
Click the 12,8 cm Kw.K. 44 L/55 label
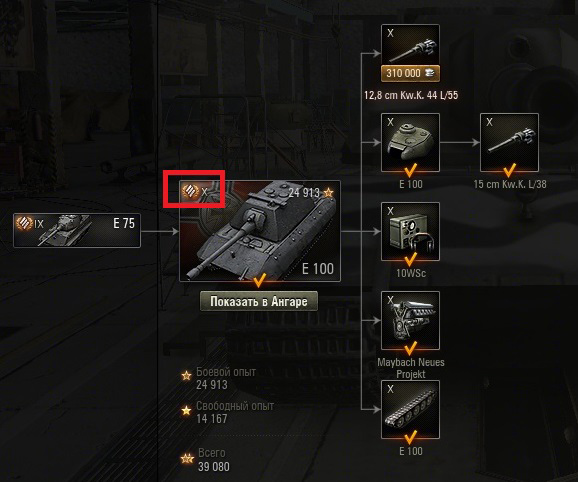click(x=411, y=95)
